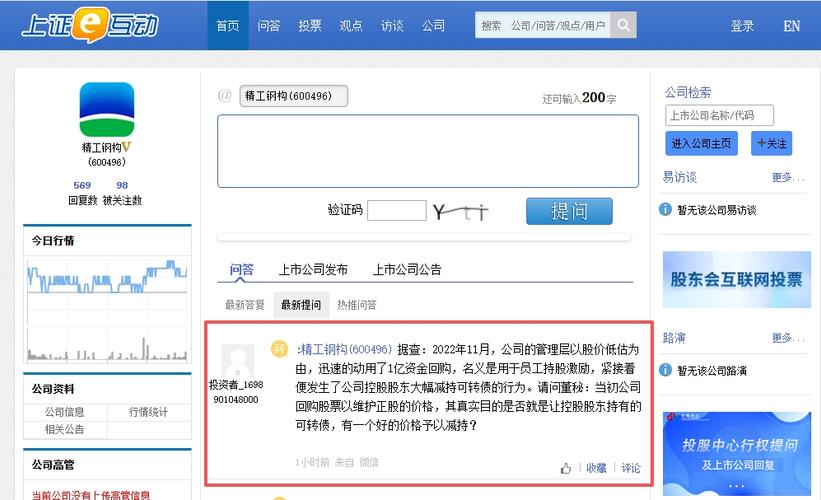Switch to 上市公司发布 tab
This screenshot has width=821, height=500.
[313, 269]
